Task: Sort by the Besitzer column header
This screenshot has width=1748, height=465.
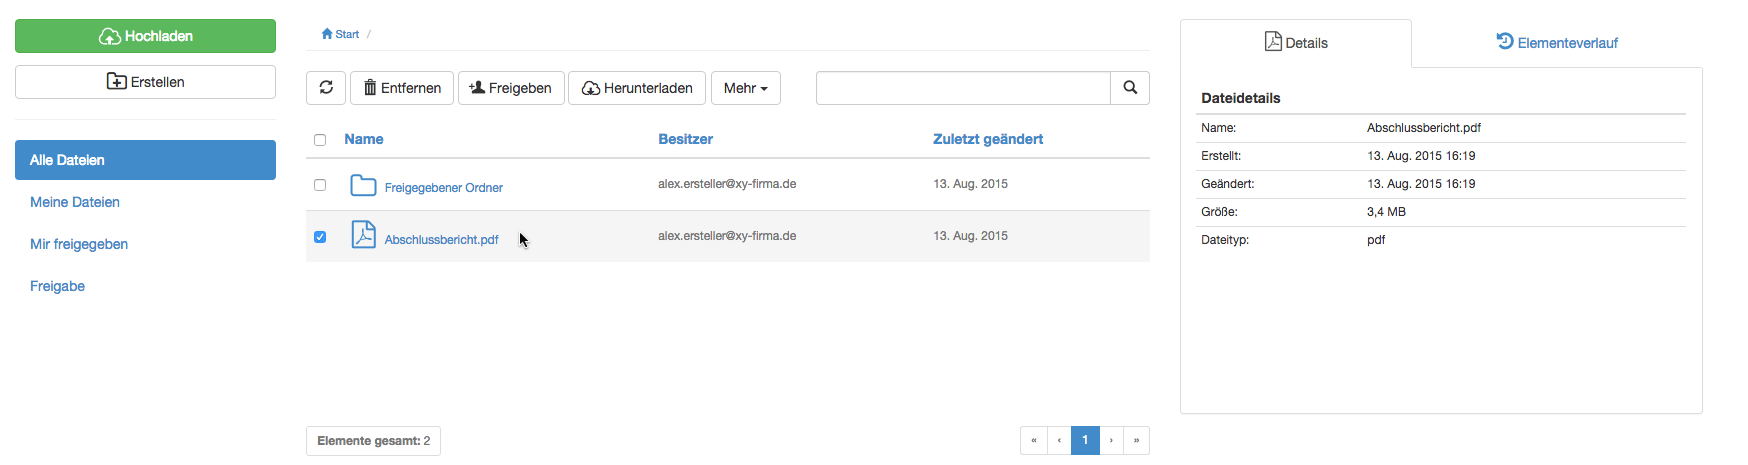Action: [x=685, y=139]
